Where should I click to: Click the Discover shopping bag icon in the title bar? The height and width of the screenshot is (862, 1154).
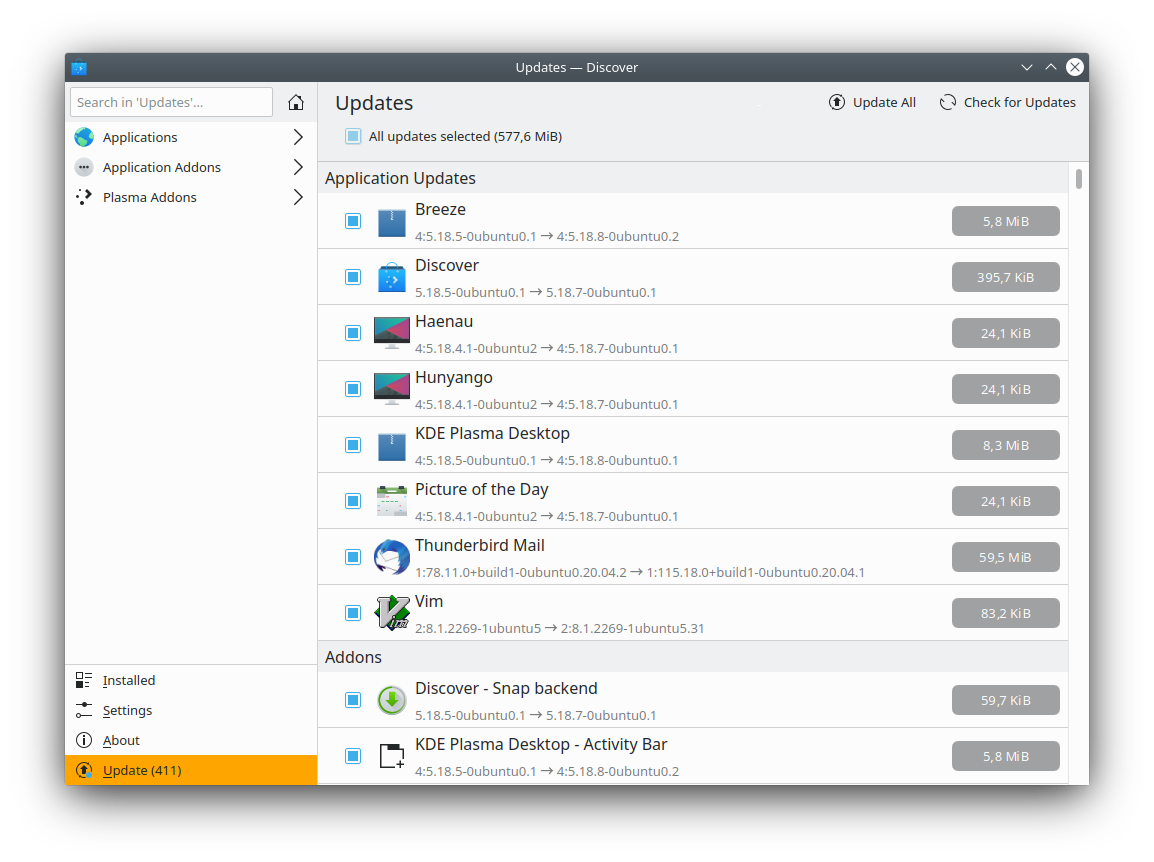click(x=79, y=68)
